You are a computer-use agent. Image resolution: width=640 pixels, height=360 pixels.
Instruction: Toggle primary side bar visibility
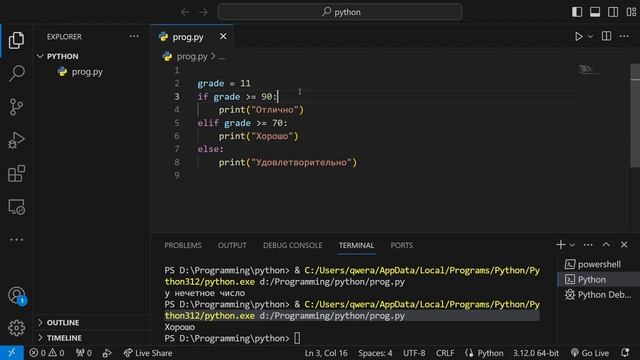click(577, 12)
